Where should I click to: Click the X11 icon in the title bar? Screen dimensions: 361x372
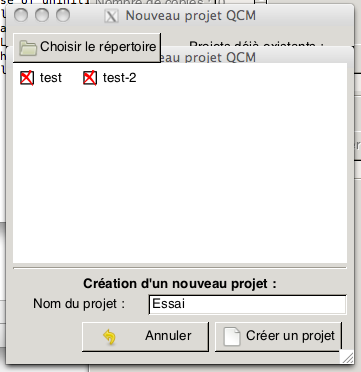[x=111, y=16]
